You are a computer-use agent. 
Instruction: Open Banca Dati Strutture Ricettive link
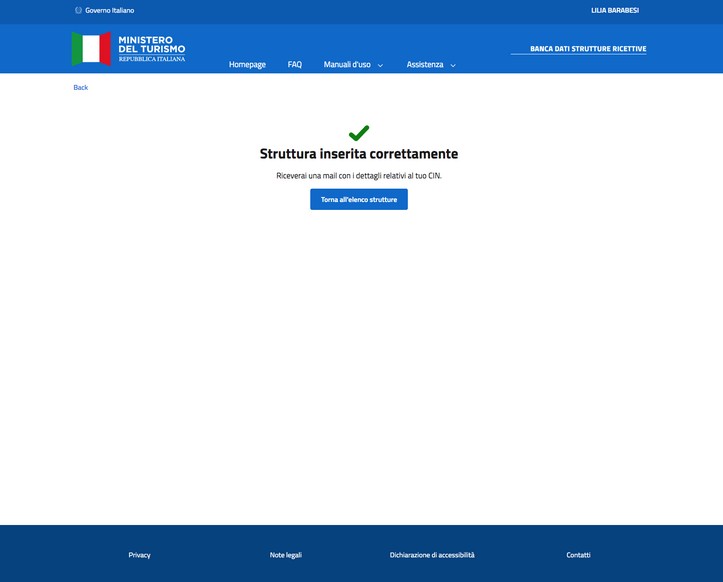click(x=587, y=48)
